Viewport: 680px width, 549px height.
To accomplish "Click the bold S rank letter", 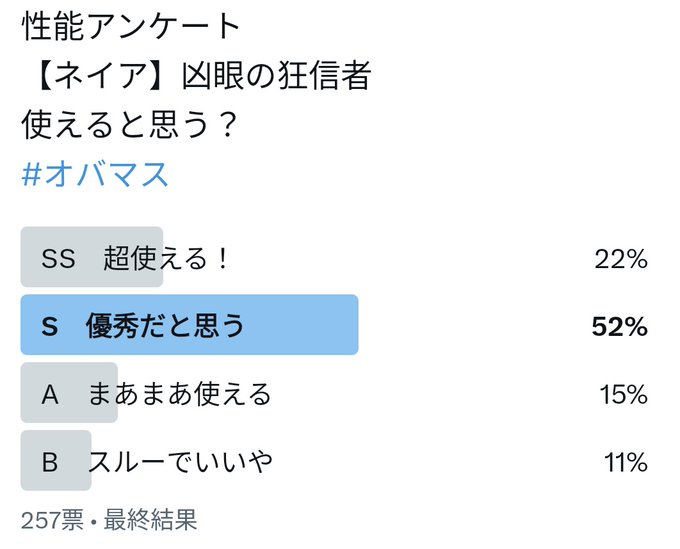I will click(x=49, y=327).
